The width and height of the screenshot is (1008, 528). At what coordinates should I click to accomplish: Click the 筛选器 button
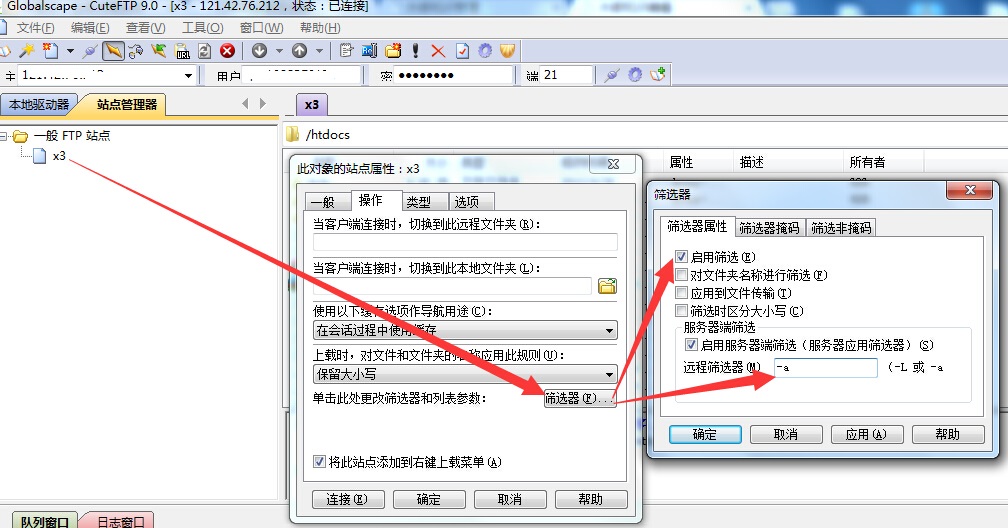(x=579, y=398)
